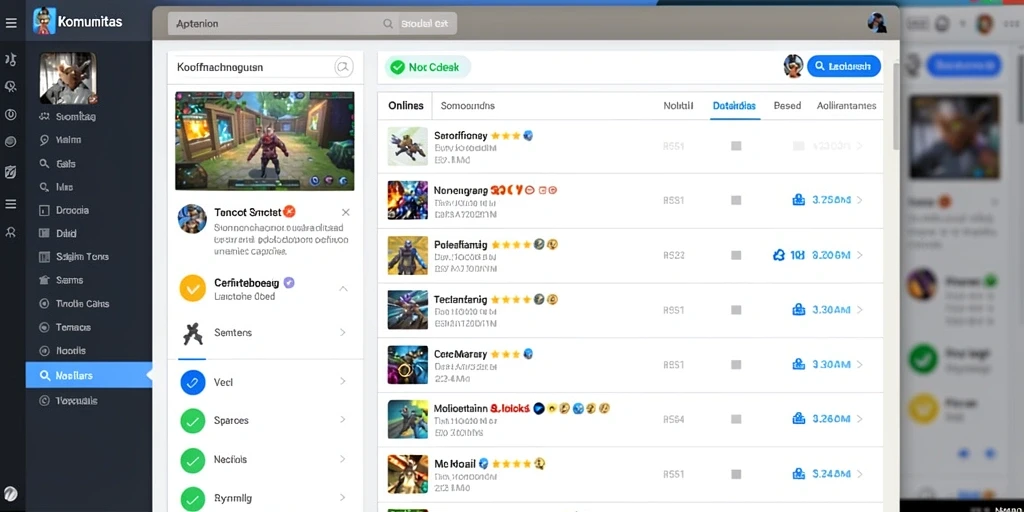The width and height of the screenshot is (1024, 512).
Task: Expand the Necfiols row chevron
Action: pos(343,459)
